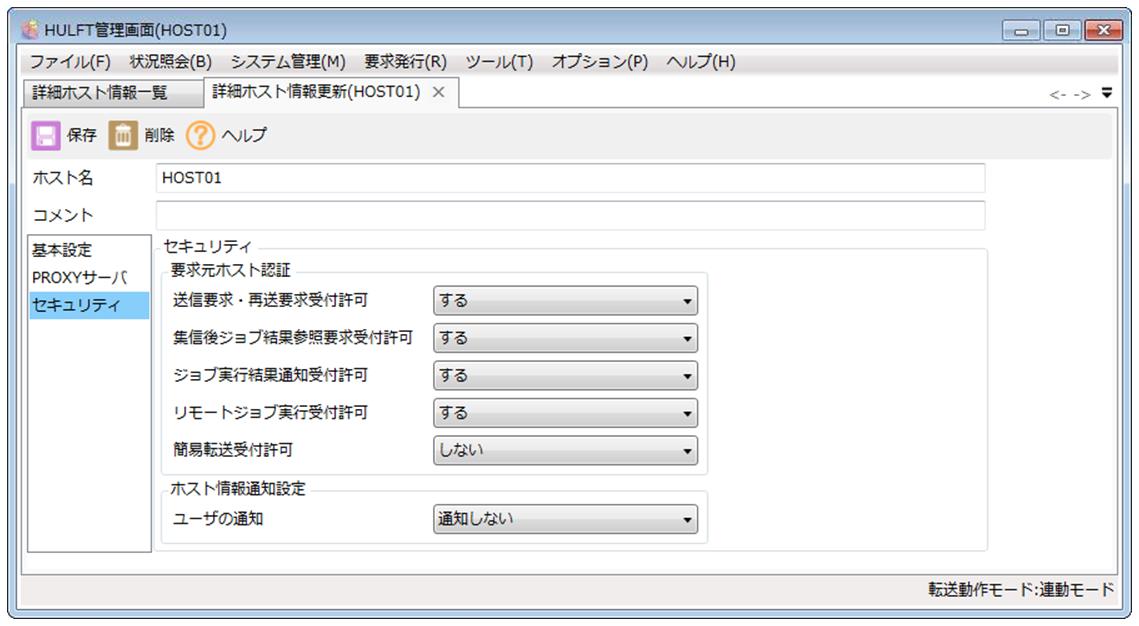Viewport: 1139px width, 626px height.
Task: Click the ホスト情報通知設定 group title
Action: tap(238, 489)
